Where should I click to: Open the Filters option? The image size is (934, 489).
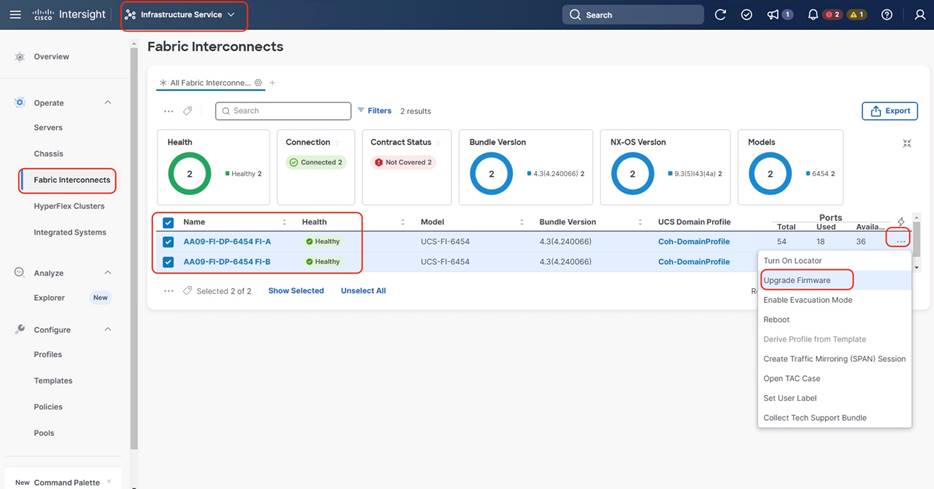[x=375, y=111]
